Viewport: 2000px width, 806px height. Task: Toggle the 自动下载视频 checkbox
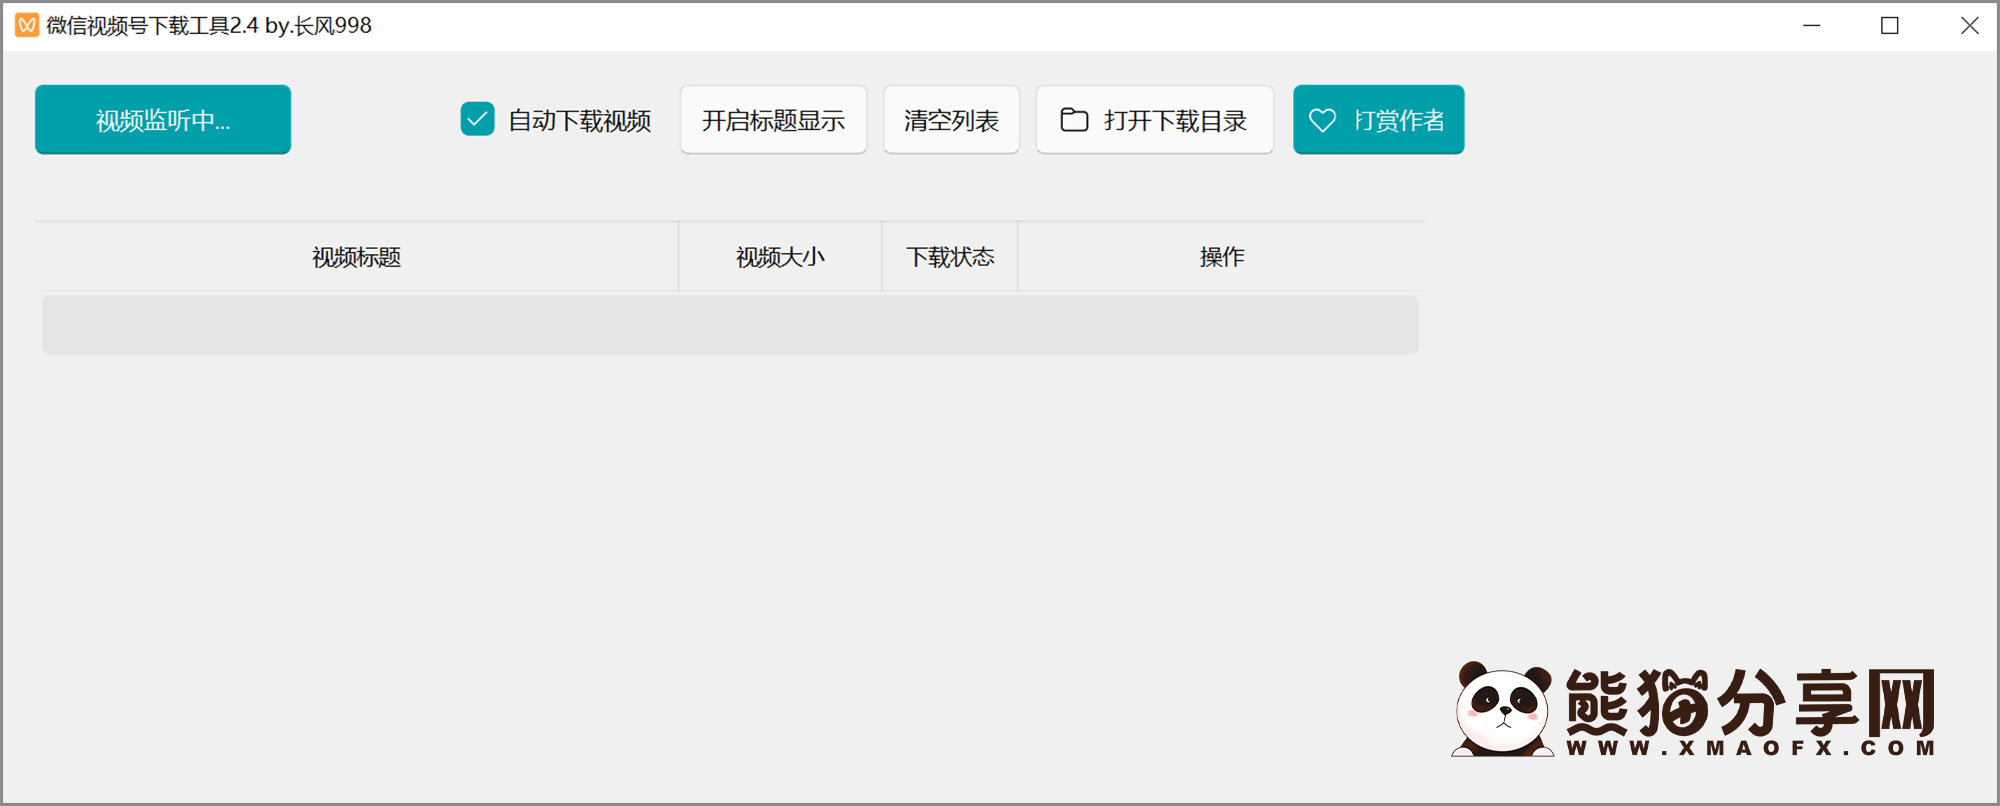click(477, 119)
